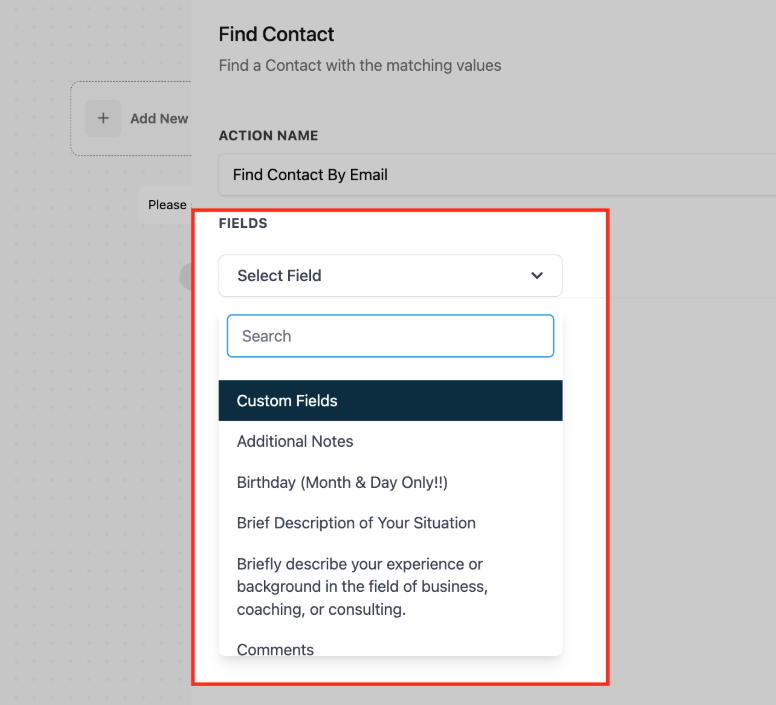Pick the Birthday (Month & Day Only!!) option
This screenshot has height=705, width=776.
click(x=342, y=482)
